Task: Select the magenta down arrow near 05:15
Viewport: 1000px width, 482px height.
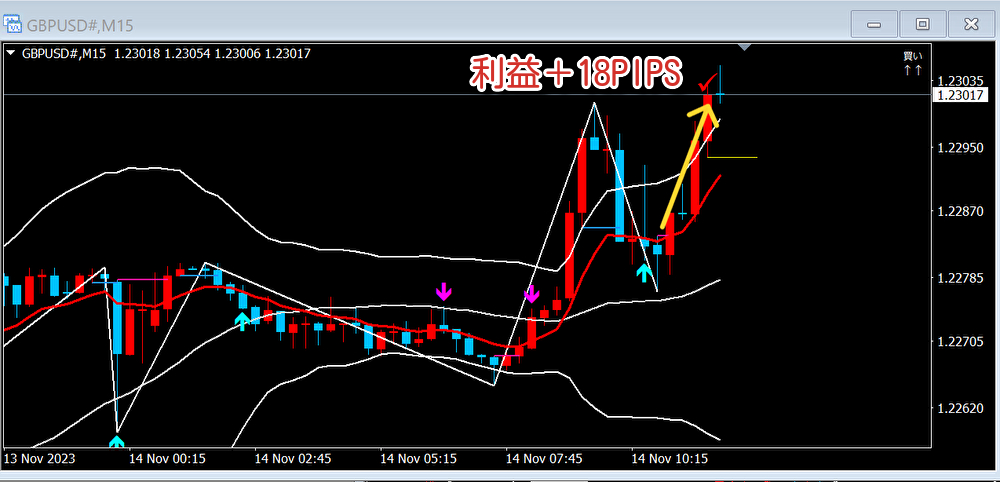Action: (x=444, y=292)
